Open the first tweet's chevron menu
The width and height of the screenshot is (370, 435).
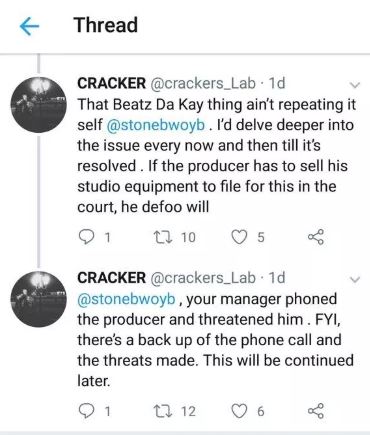tap(355, 85)
